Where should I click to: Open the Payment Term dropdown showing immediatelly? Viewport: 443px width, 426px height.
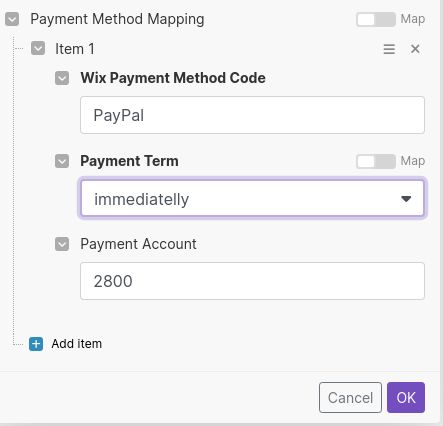[252, 198]
